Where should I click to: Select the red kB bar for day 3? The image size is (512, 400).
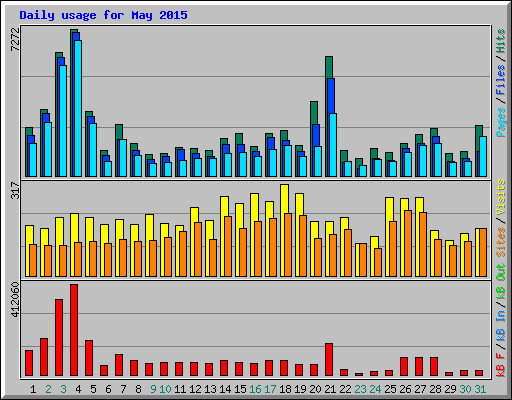[59, 338]
